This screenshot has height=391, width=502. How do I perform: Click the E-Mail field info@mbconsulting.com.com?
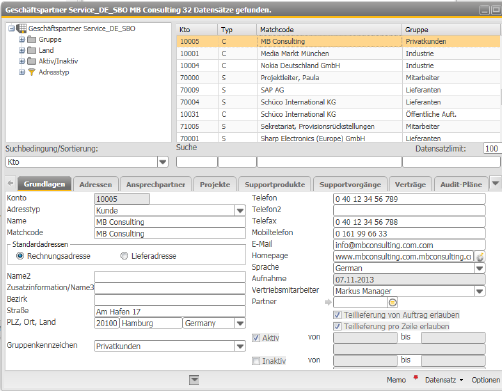click(x=409, y=245)
